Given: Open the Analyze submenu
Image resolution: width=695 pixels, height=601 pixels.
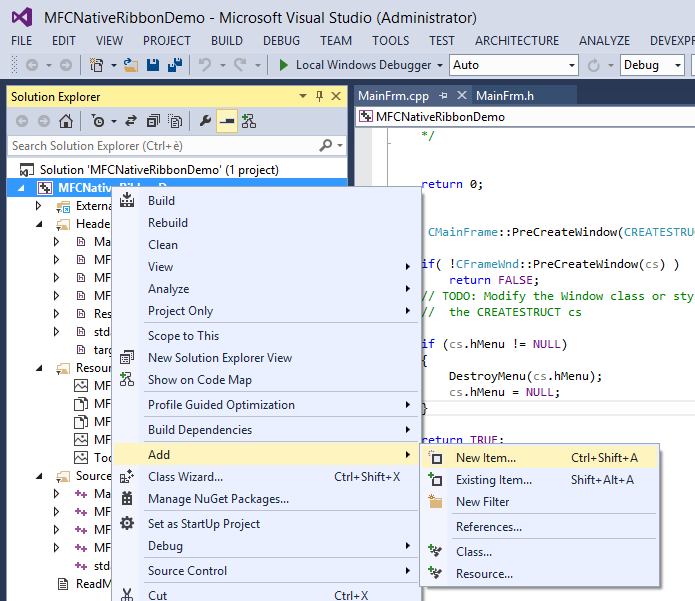Looking at the screenshot, I should pyautogui.click(x=266, y=289).
